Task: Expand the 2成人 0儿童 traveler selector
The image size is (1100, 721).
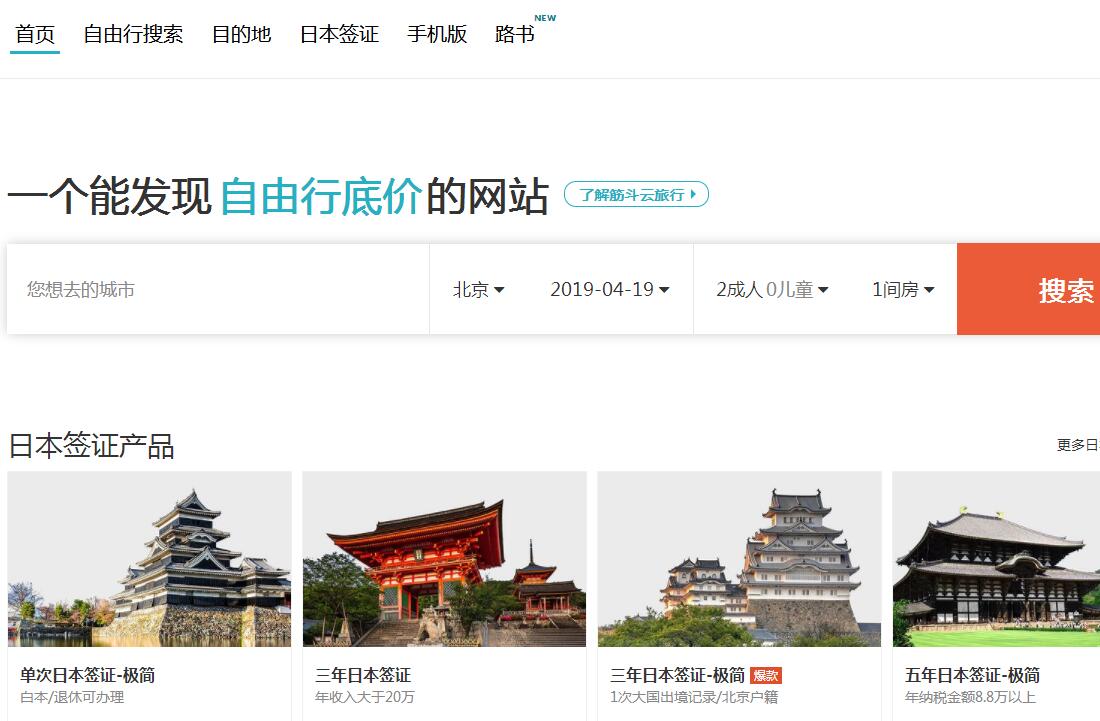Action: (x=772, y=289)
